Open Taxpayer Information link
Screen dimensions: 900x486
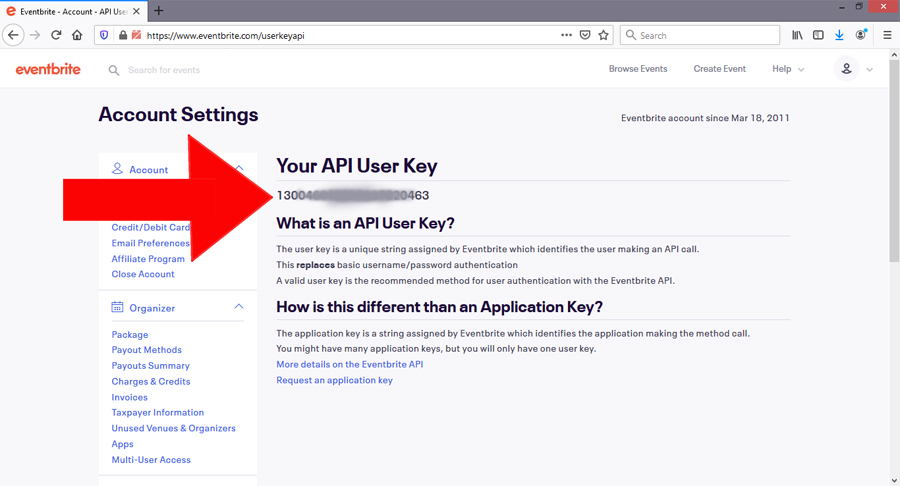click(x=158, y=413)
